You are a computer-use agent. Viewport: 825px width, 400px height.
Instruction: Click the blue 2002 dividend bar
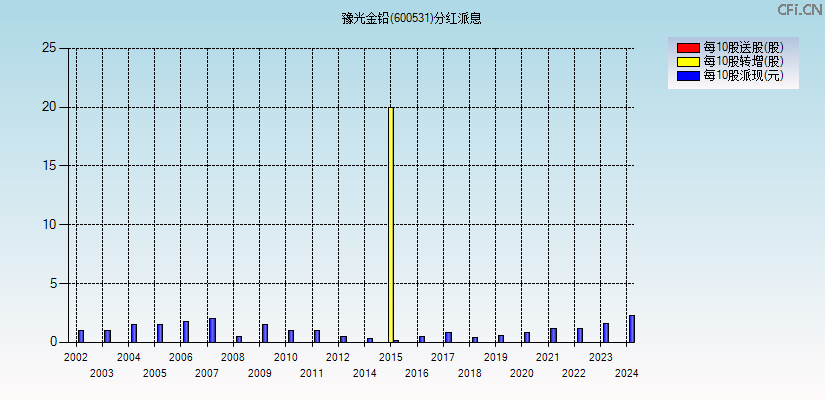click(x=81, y=336)
